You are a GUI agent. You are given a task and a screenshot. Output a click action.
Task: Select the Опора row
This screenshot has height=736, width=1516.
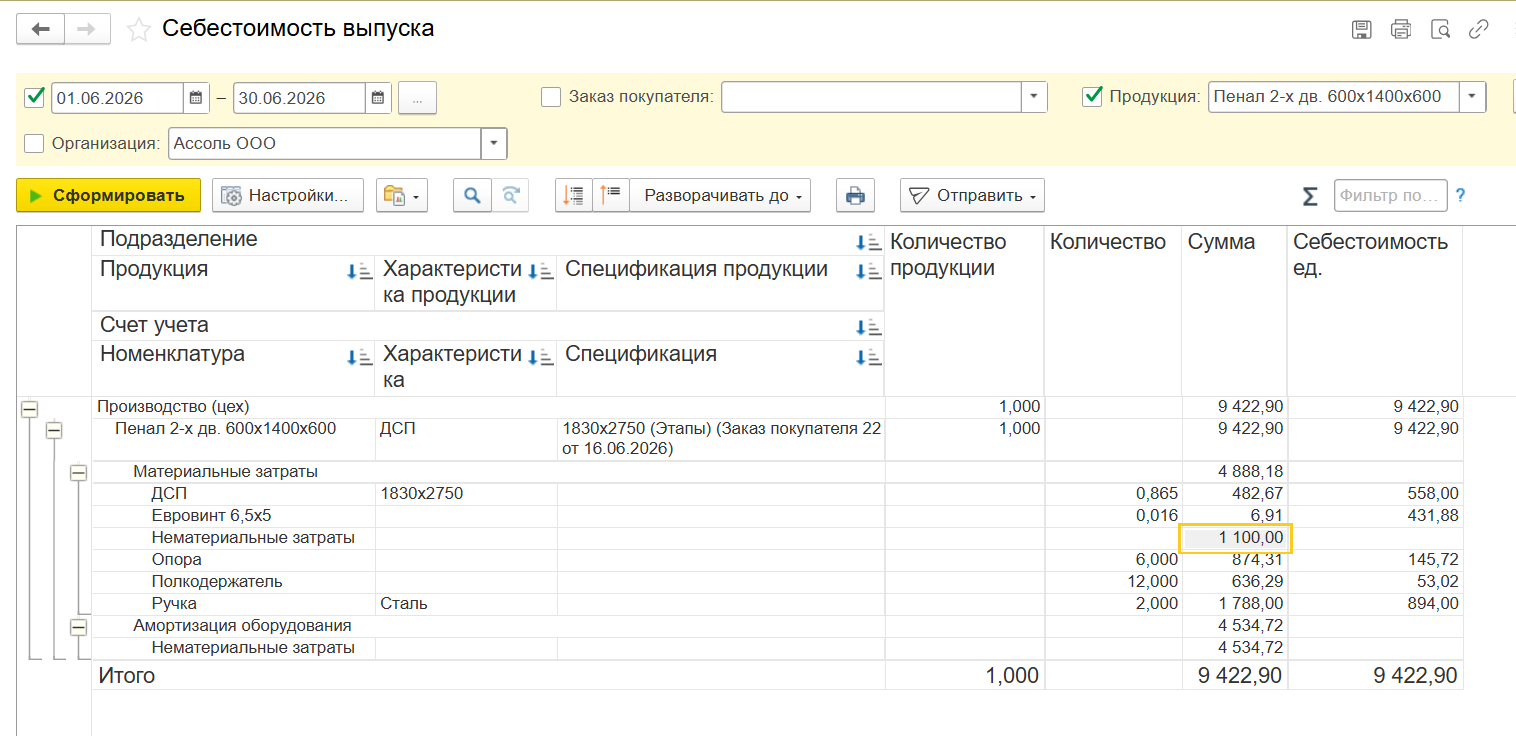point(777,560)
